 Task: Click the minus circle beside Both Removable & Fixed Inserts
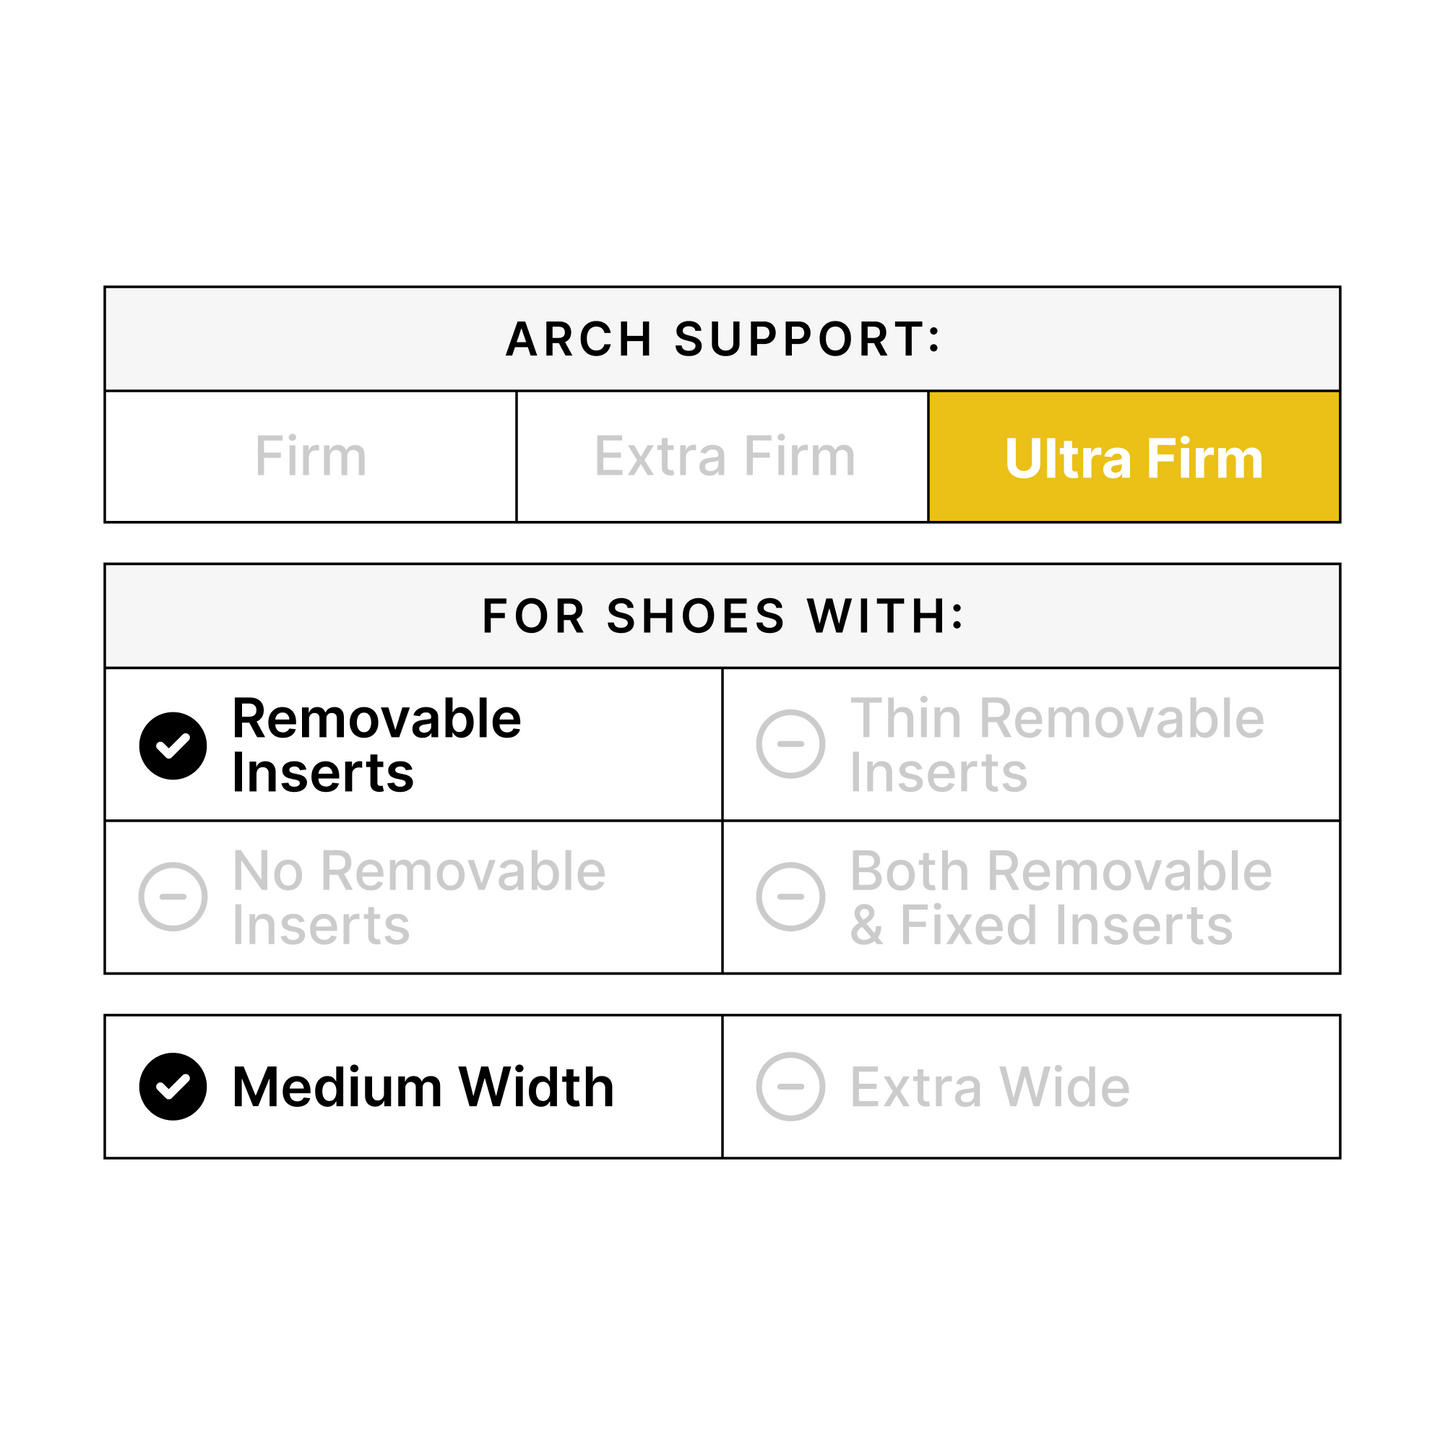point(790,896)
